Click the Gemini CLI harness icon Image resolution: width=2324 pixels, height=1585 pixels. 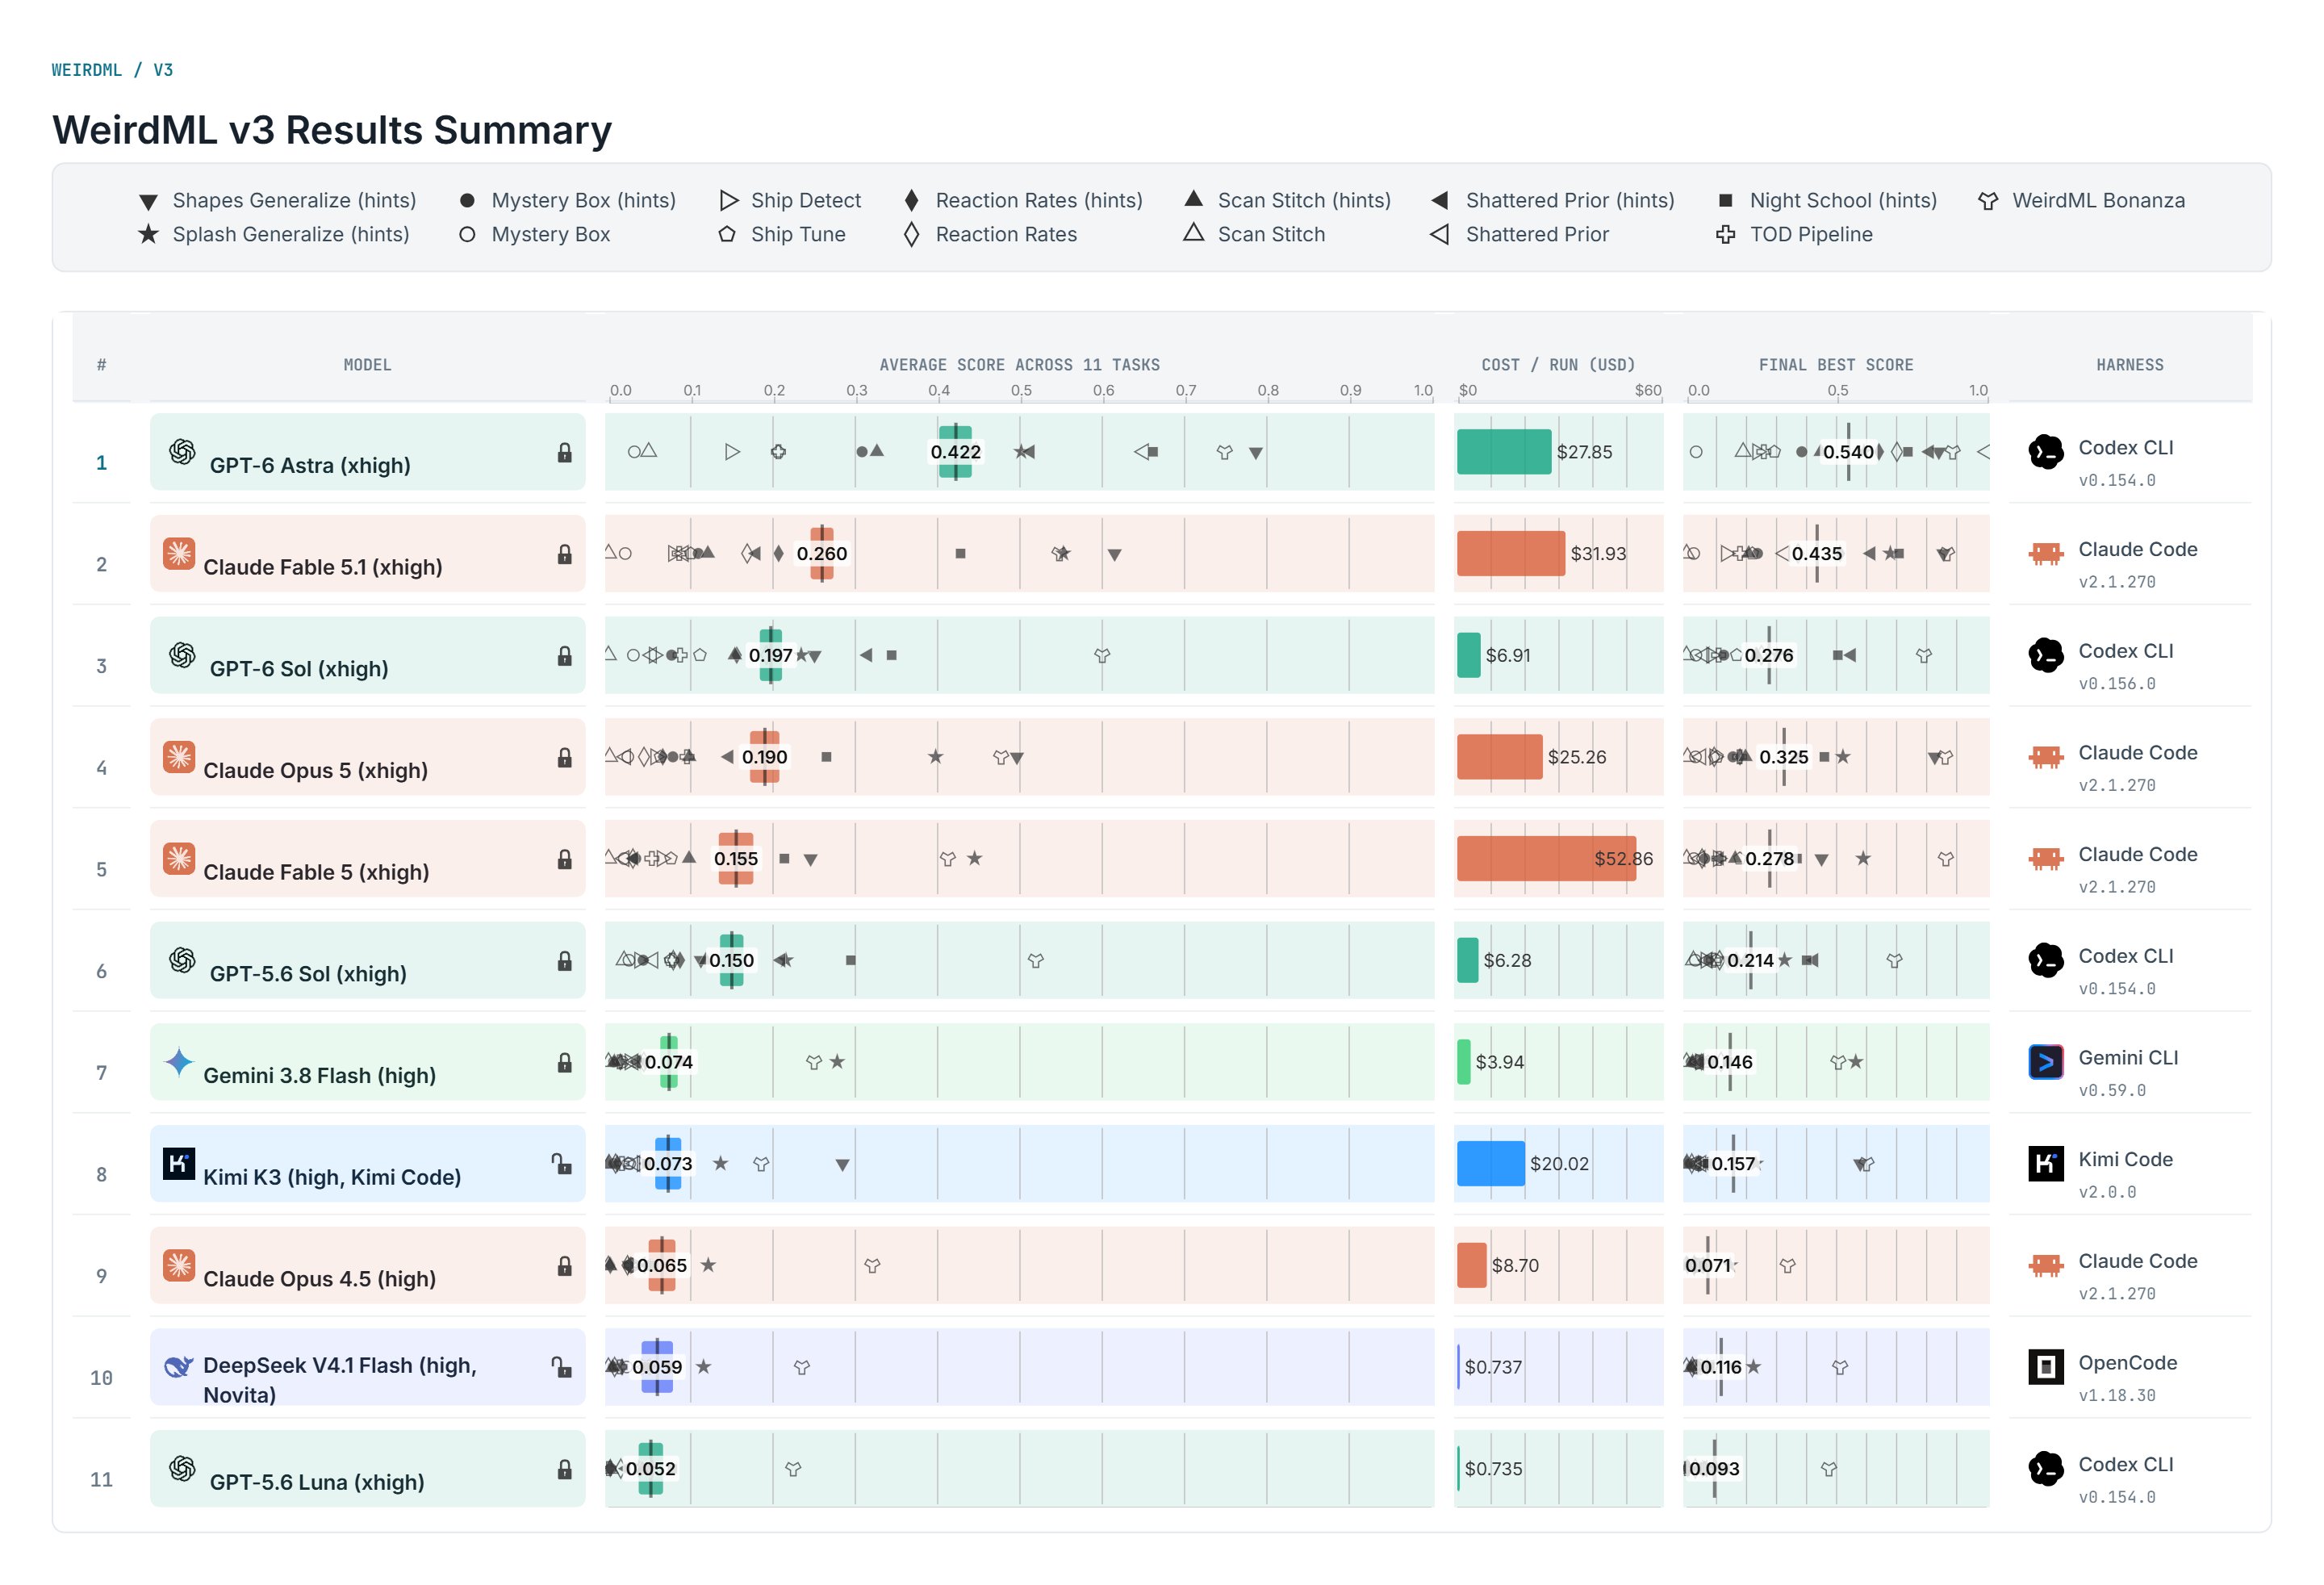pos(2045,1061)
